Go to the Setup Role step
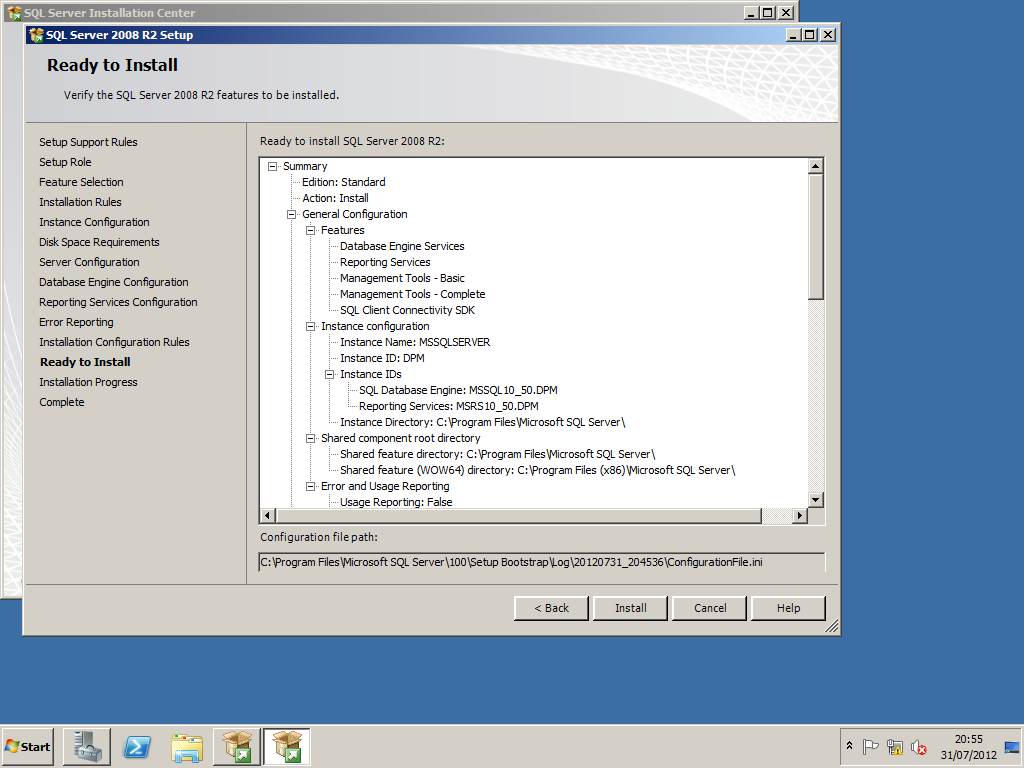 [65, 162]
